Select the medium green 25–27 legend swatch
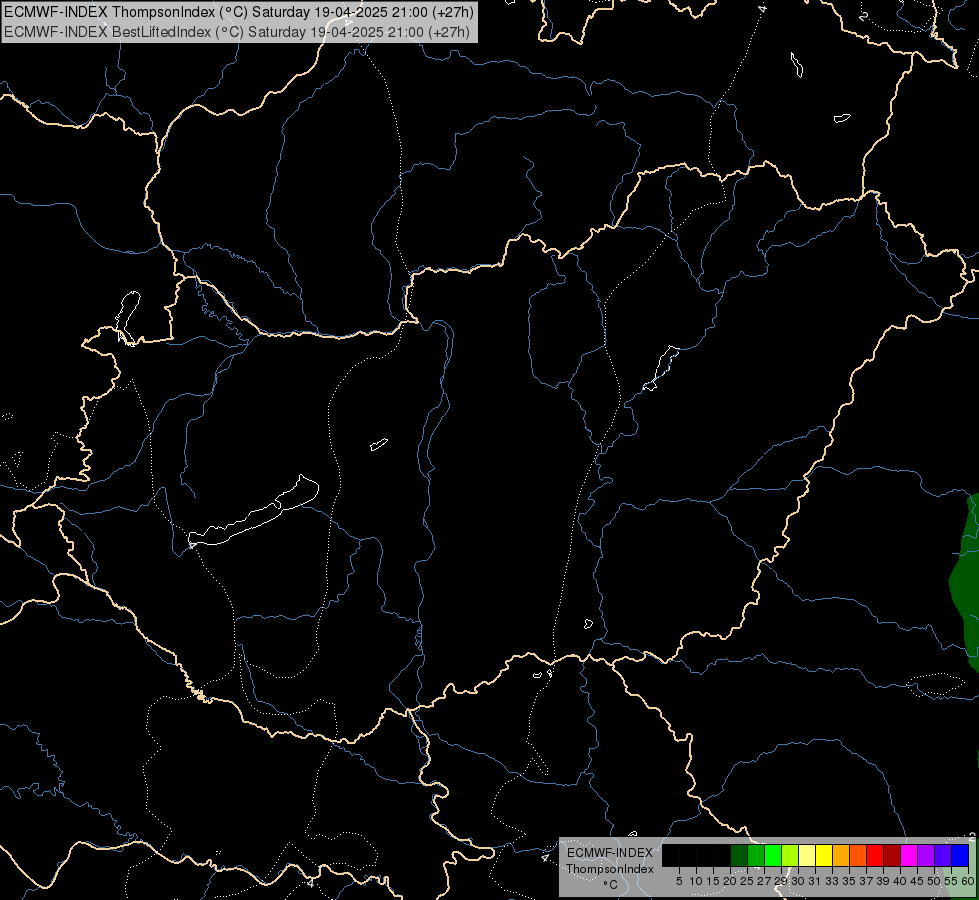Viewport: 979px width, 900px height. 756,855
